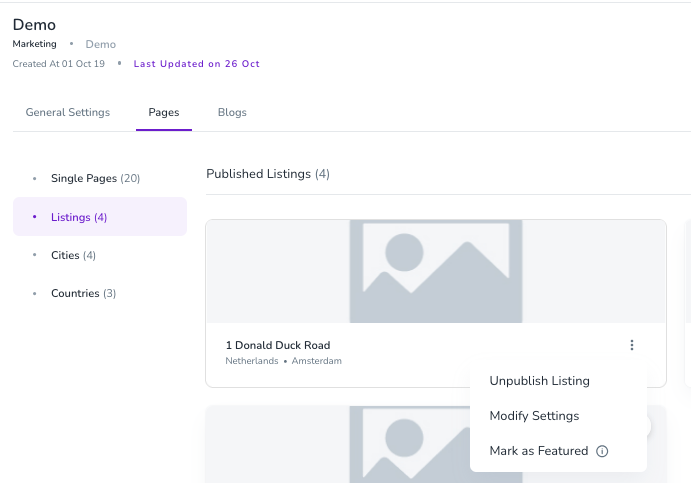The height and width of the screenshot is (483, 691).
Task: Select Mark as Featured option
Action: point(538,451)
